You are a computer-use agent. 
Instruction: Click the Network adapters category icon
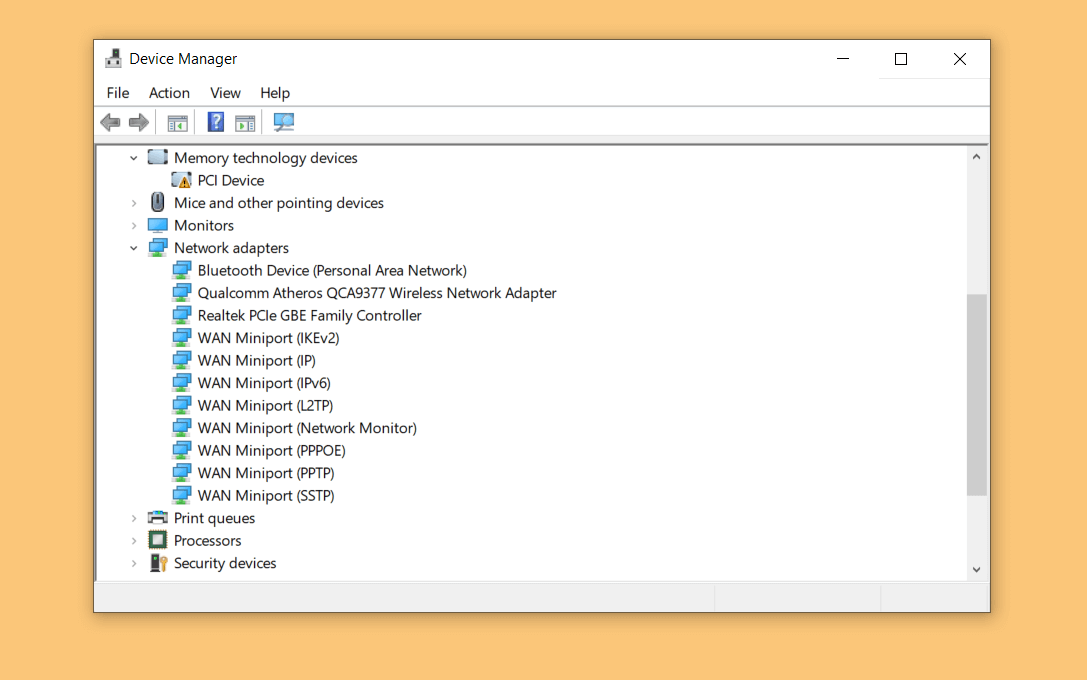(158, 247)
